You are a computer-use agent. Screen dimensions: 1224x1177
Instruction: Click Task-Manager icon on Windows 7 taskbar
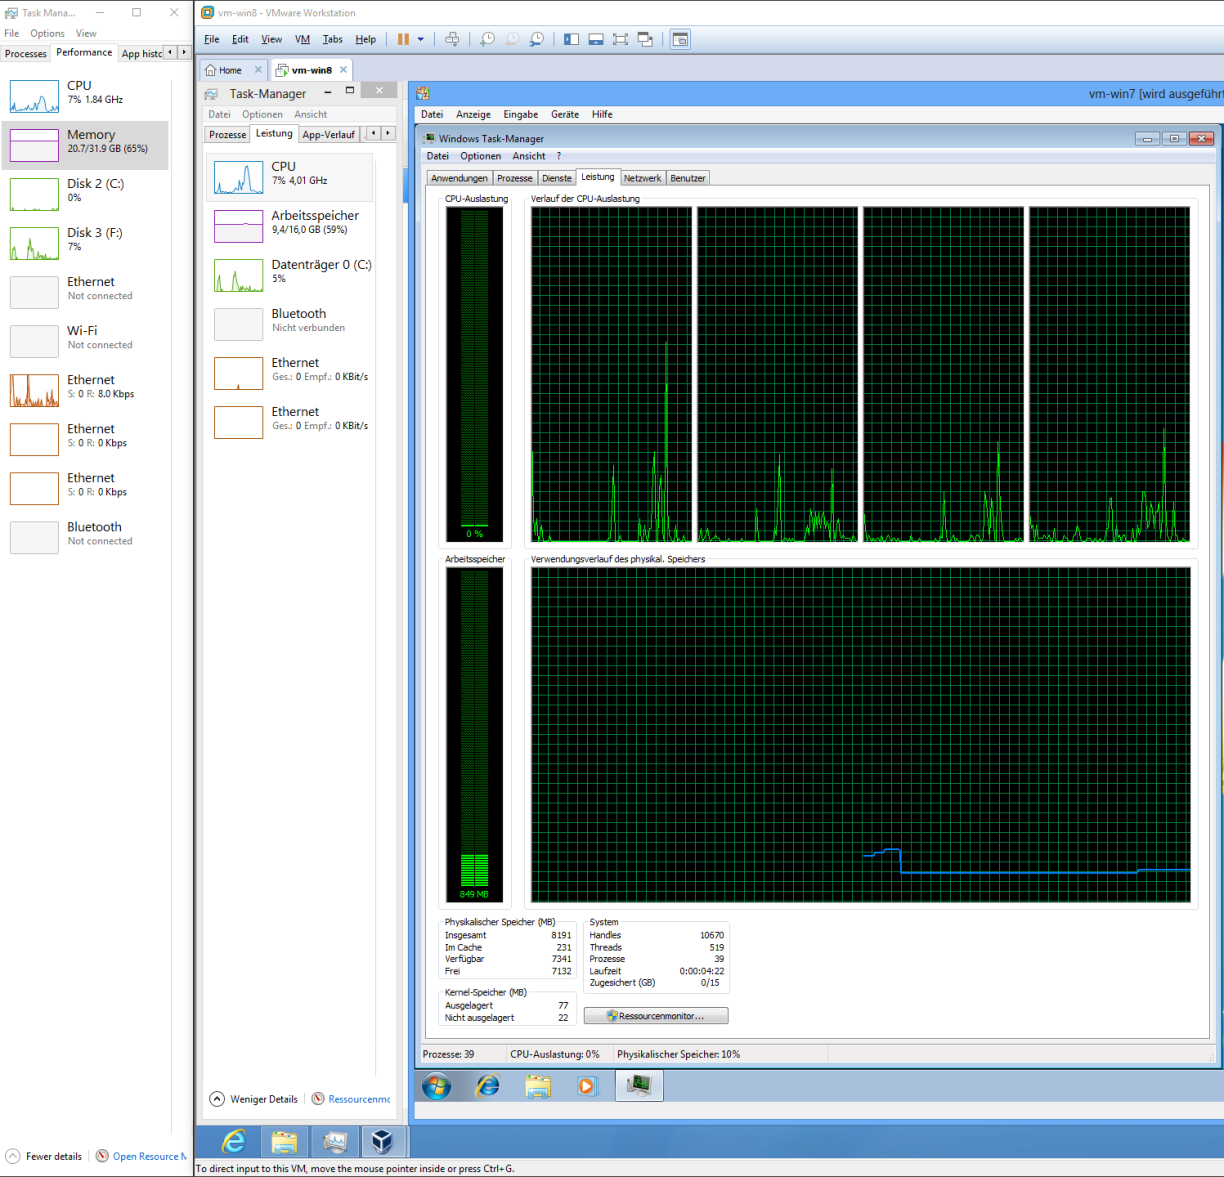coord(639,1085)
